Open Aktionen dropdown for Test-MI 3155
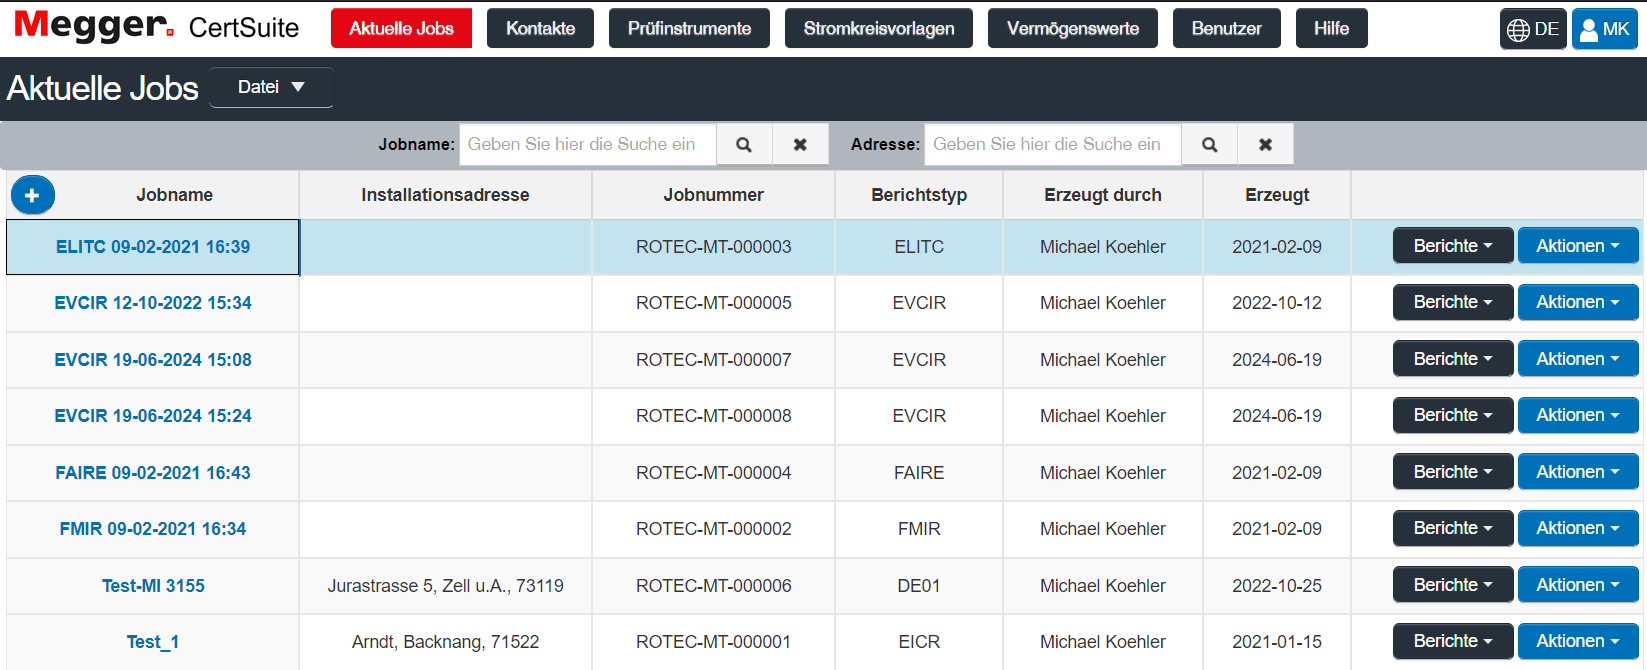 pyautogui.click(x=1577, y=585)
